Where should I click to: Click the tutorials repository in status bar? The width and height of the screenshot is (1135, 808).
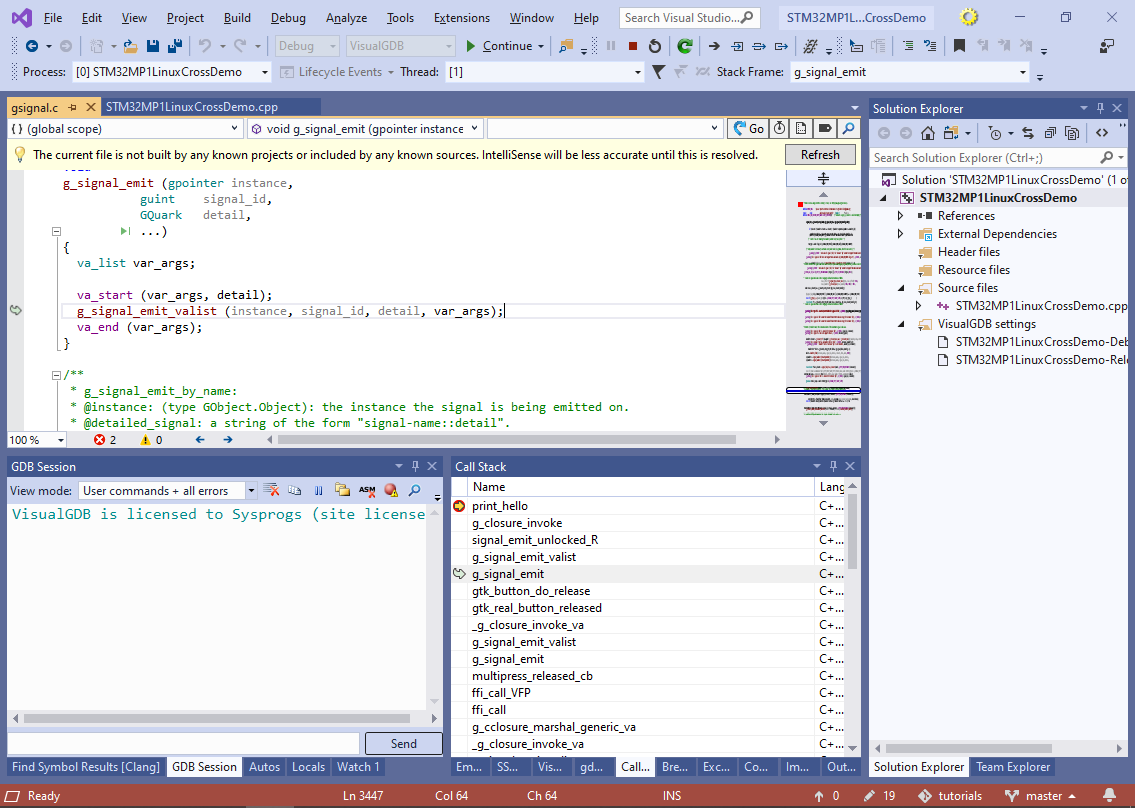point(949,796)
